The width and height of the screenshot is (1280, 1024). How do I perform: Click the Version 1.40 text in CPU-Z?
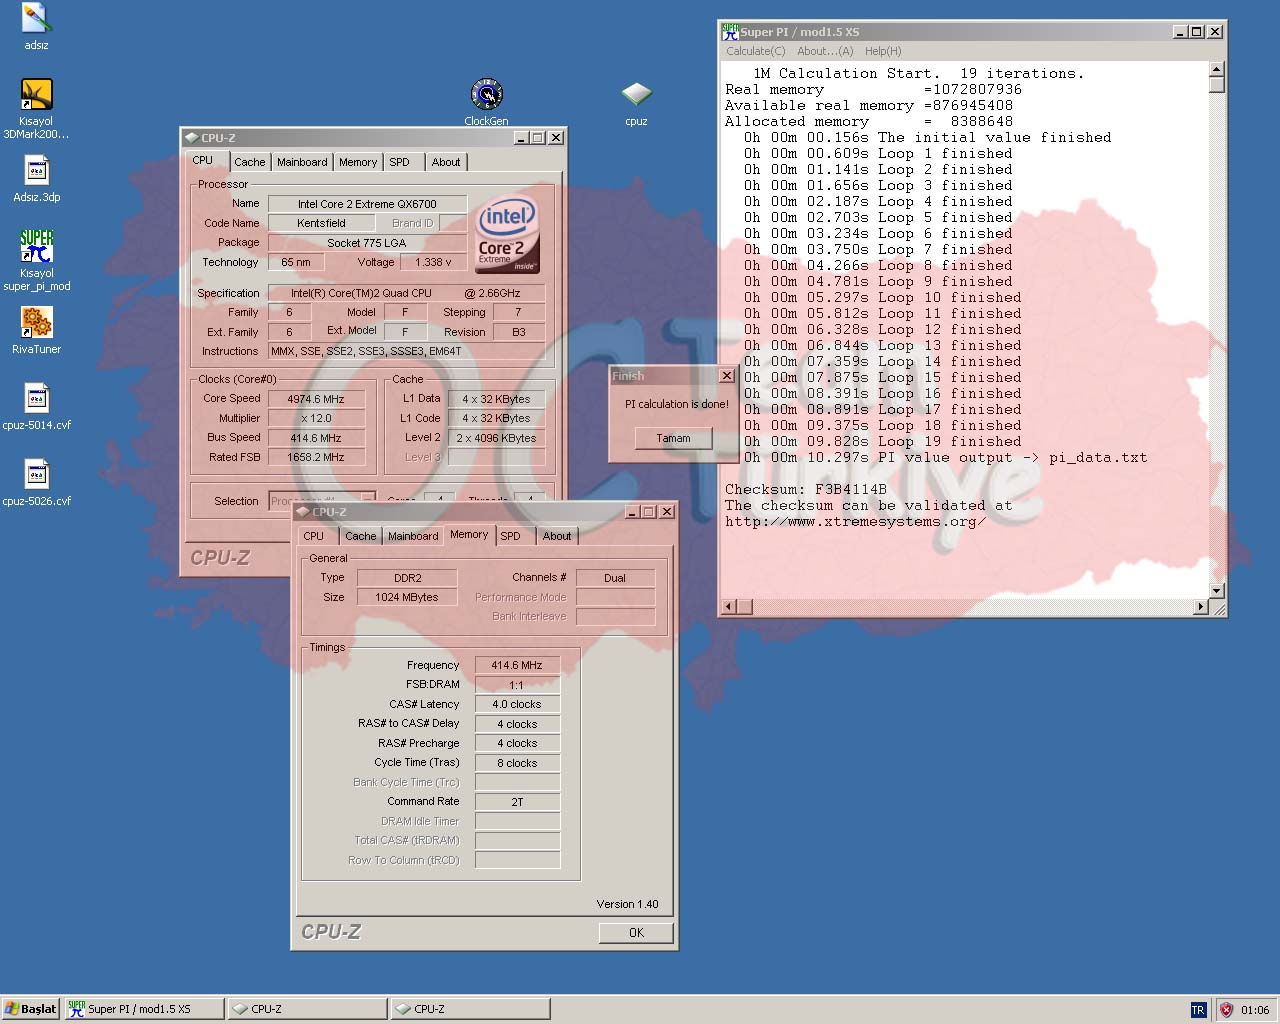(x=627, y=904)
